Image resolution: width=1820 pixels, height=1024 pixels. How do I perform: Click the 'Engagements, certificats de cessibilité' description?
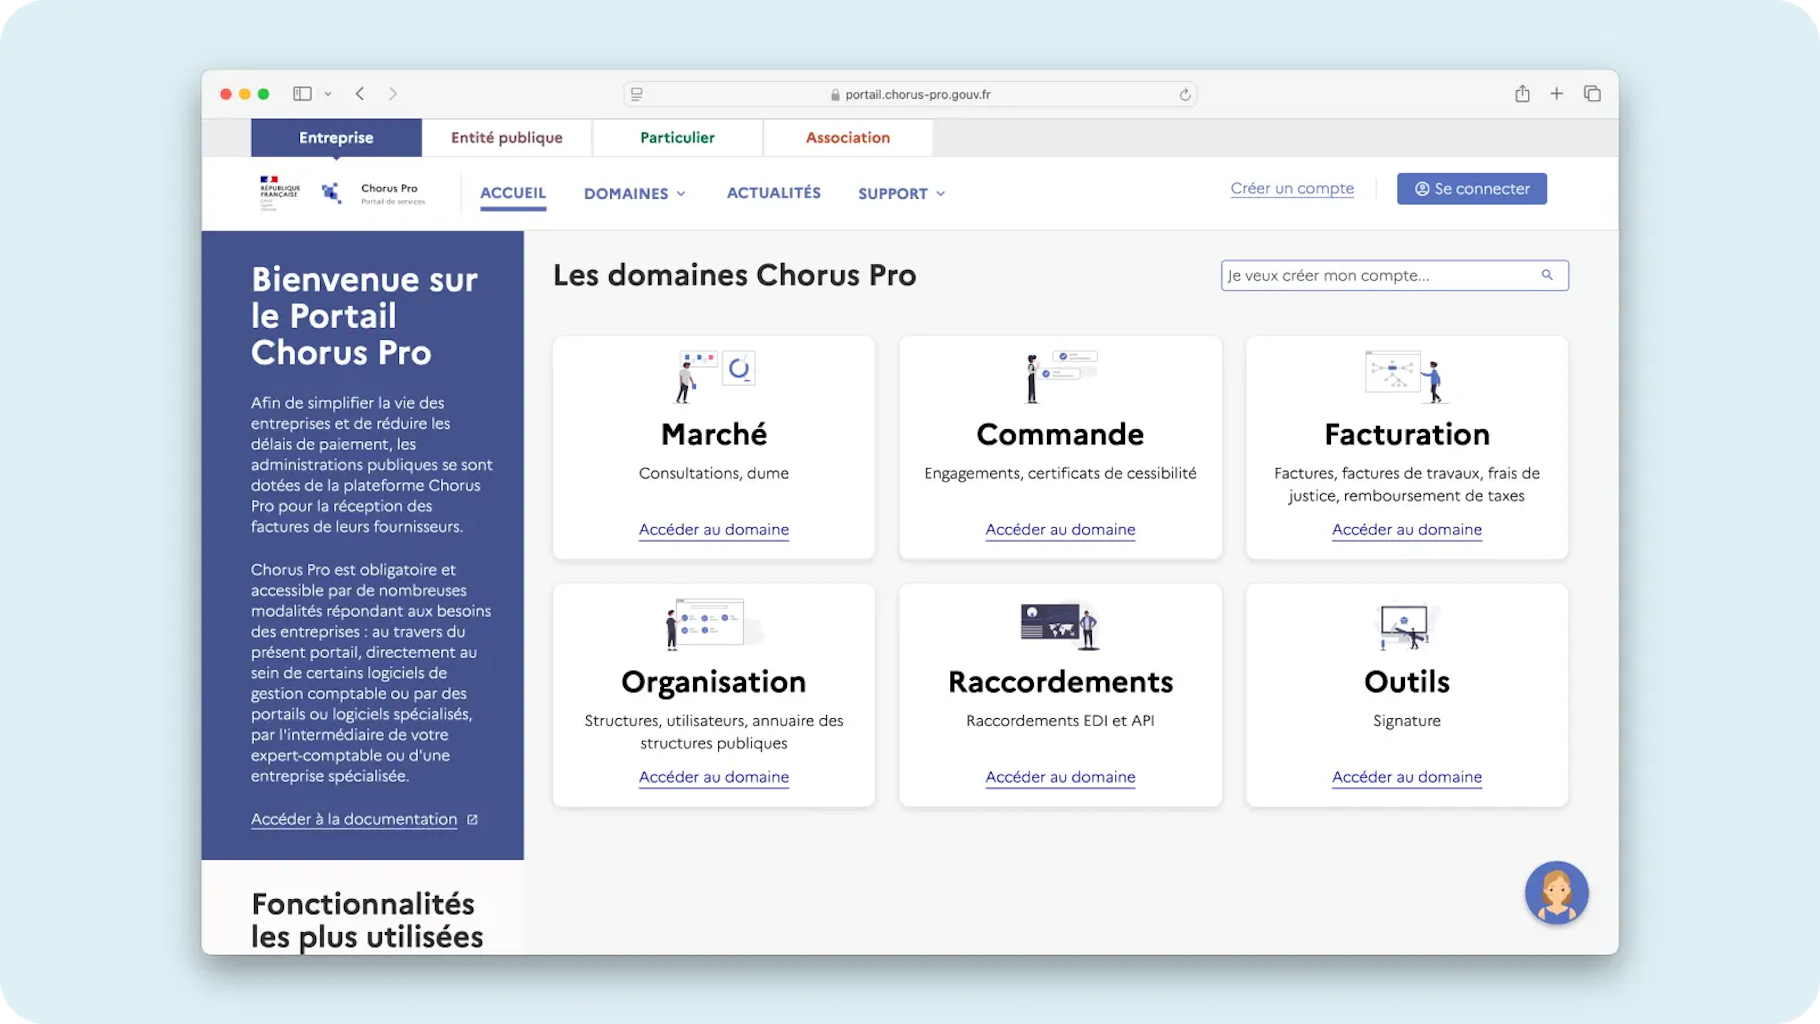tap(1060, 474)
